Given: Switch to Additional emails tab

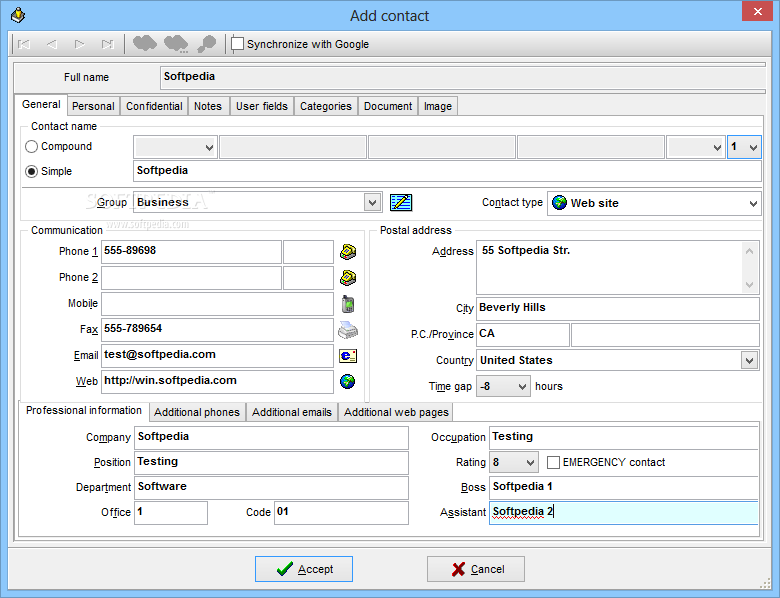Looking at the screenshot, I should 292,412.
